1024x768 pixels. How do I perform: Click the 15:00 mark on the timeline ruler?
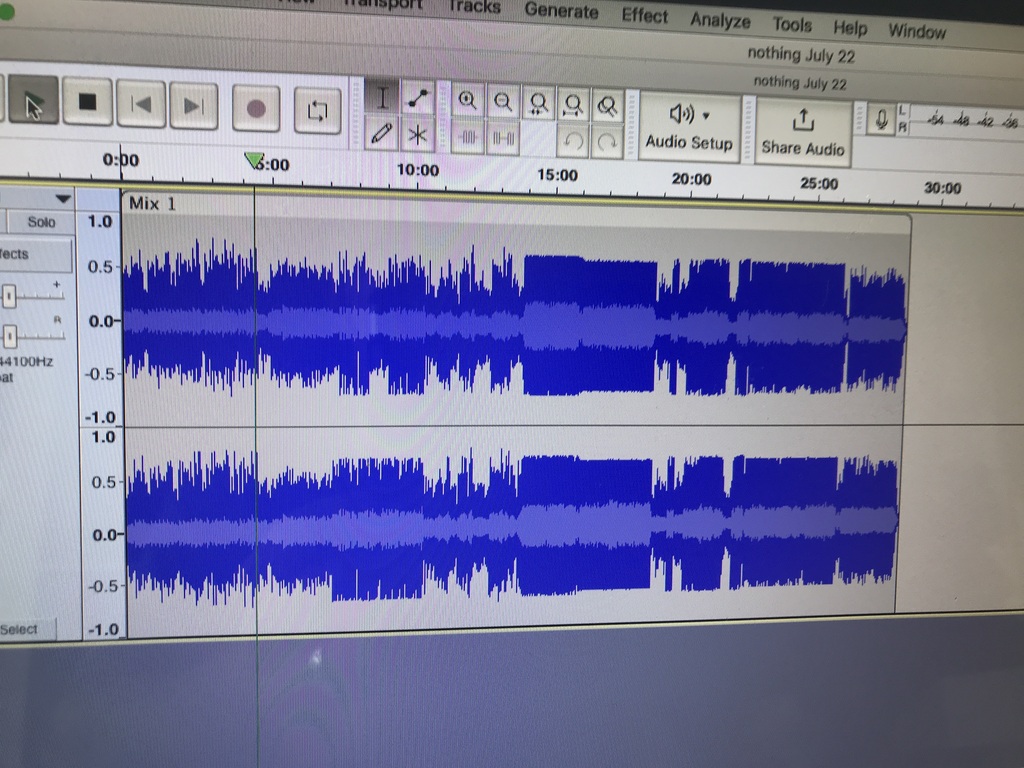(x=557, y=175)
